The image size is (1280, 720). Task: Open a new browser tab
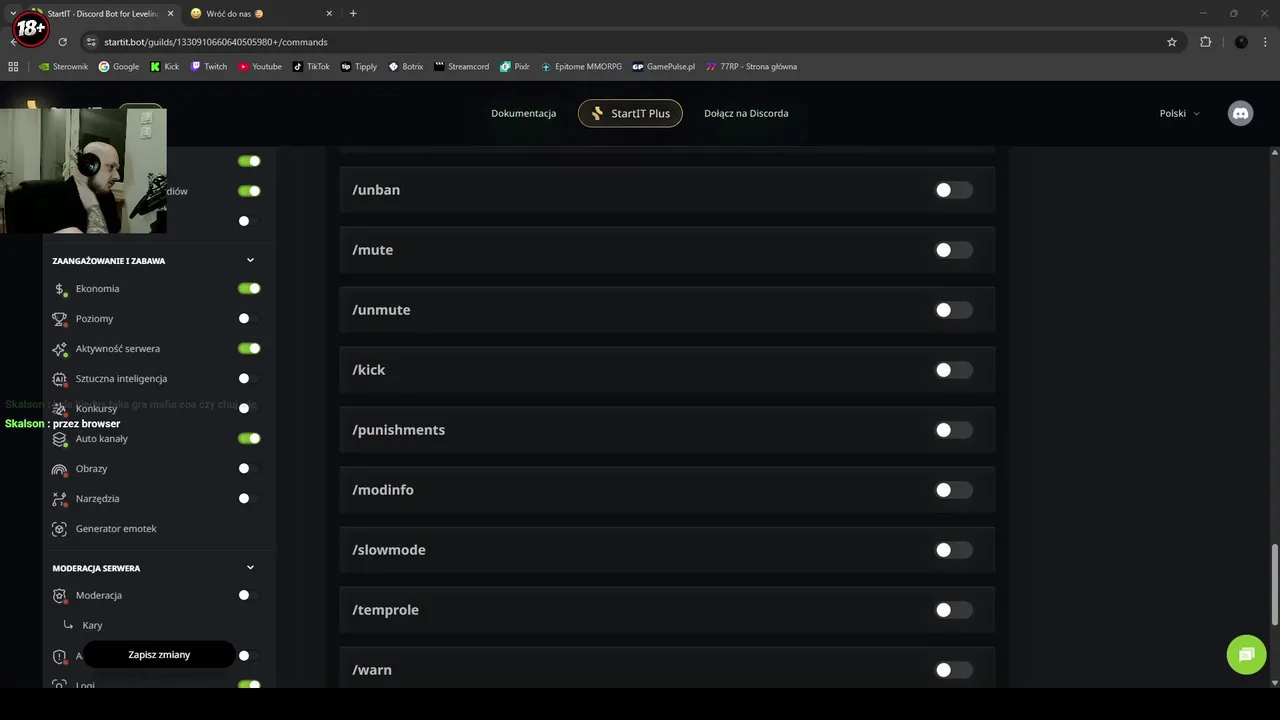click(x=353, y=13)
